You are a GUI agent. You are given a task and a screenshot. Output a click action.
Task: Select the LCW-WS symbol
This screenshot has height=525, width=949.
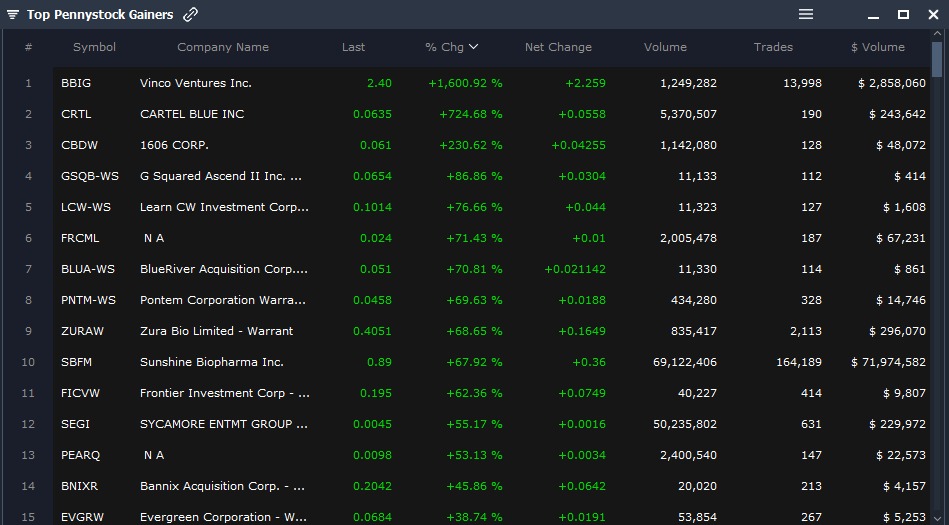pos(86,206)
